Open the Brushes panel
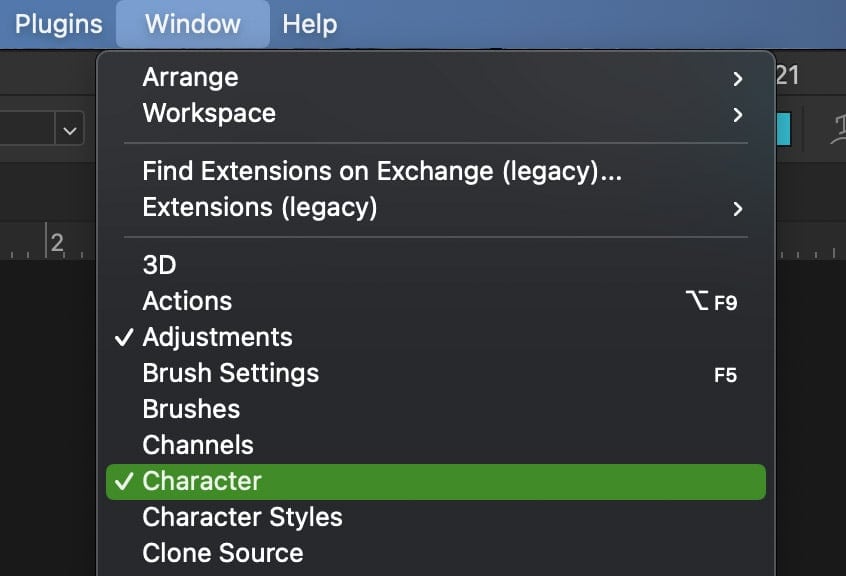 pos(191,409)
